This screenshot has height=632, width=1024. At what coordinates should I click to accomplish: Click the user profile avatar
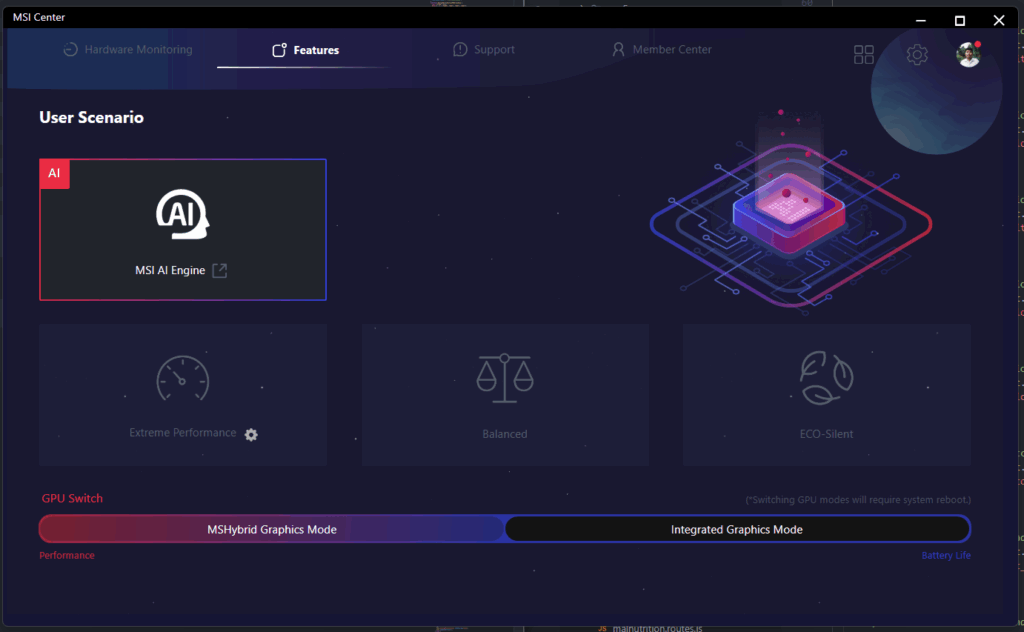click(968, 54)
